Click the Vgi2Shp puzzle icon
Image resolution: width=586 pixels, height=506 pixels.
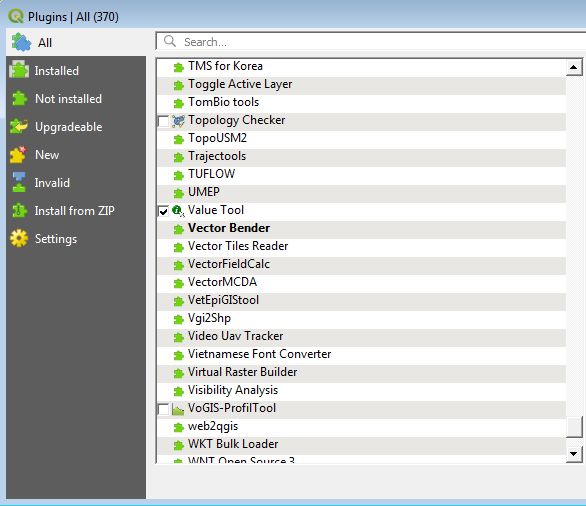point(179,319)
